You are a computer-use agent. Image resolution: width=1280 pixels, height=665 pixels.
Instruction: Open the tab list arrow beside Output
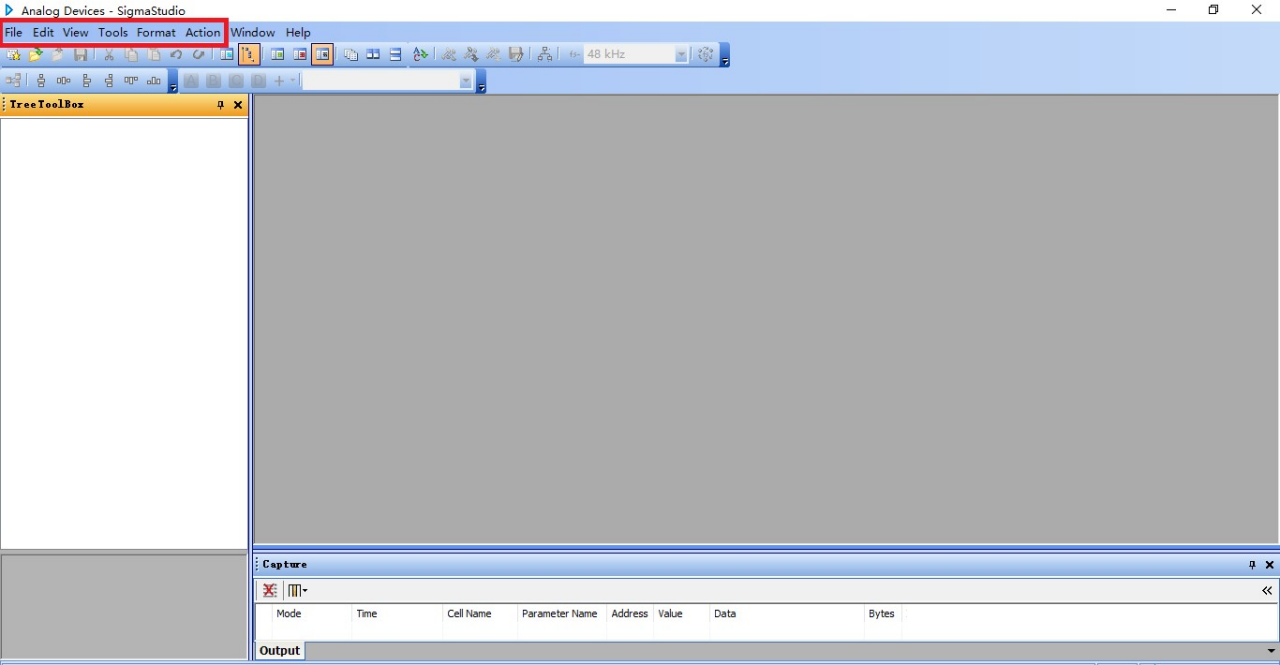1271,651
